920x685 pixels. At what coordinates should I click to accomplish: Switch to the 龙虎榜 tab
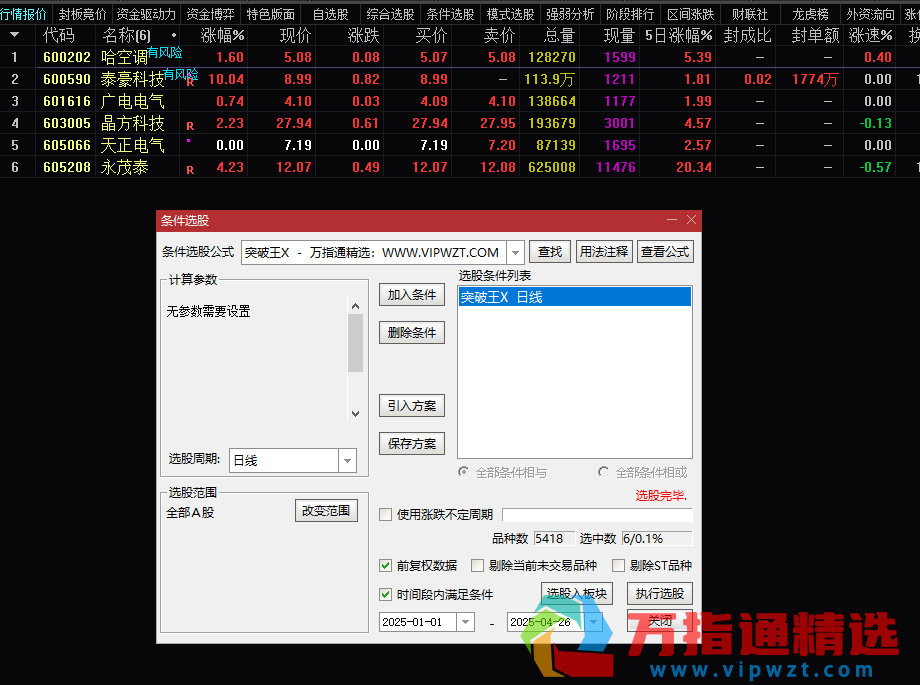coord(810,14)
